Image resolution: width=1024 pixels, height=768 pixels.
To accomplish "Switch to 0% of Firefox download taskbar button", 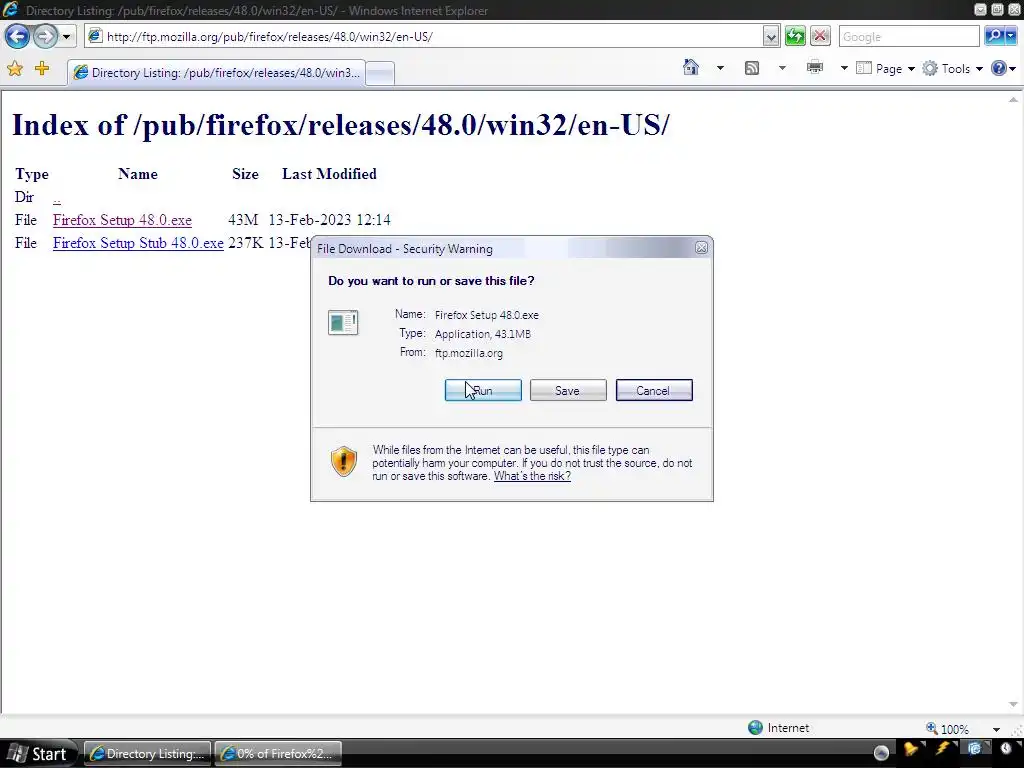I will pyautogui.click(x=278, y=754).
